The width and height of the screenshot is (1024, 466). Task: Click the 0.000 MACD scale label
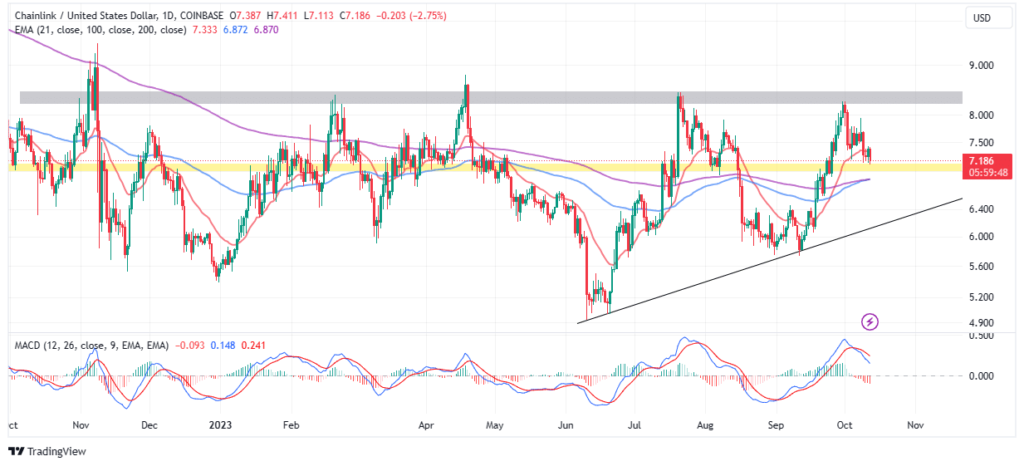pyautogui.click(x=980, y=376)
